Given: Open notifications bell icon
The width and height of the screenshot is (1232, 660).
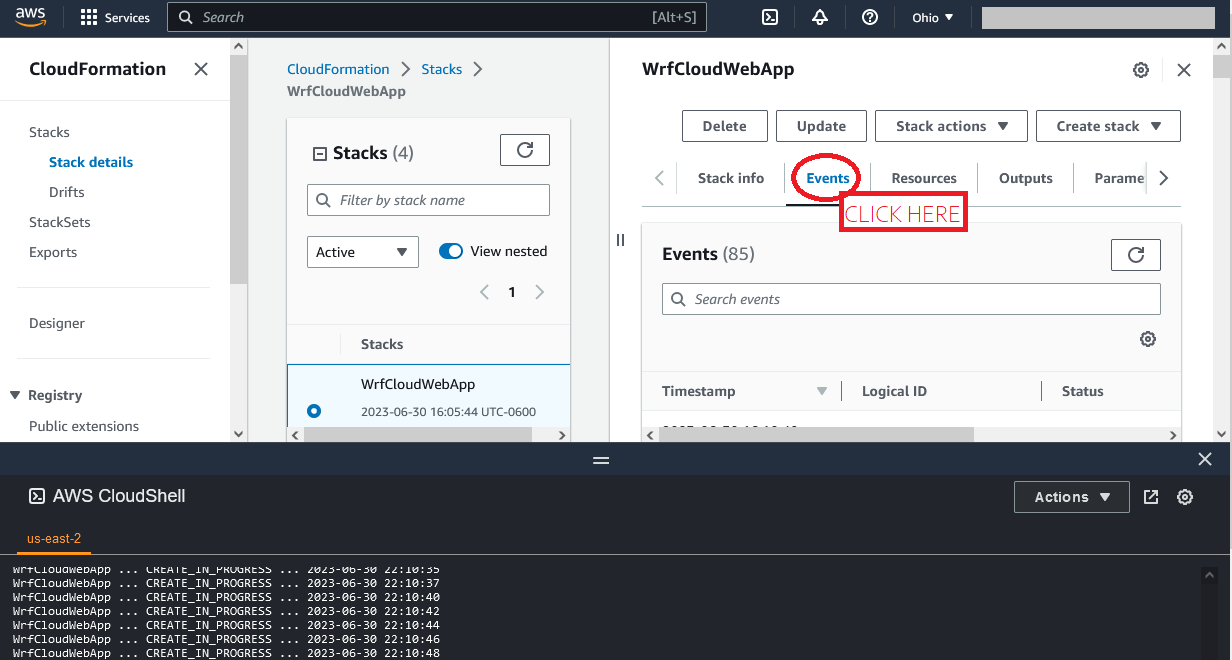Looking at the screenshot, I should click(820, 17).
